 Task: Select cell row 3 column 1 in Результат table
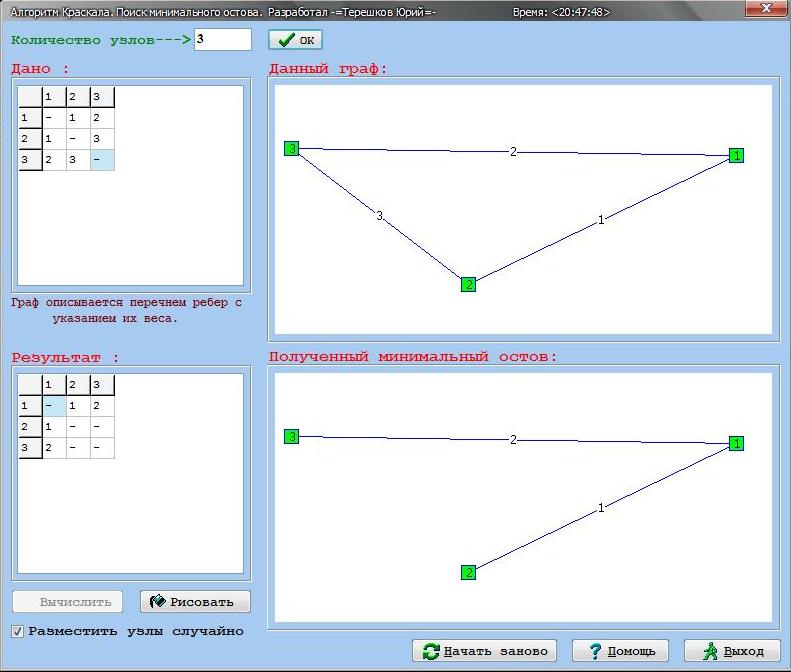[54, 448]
